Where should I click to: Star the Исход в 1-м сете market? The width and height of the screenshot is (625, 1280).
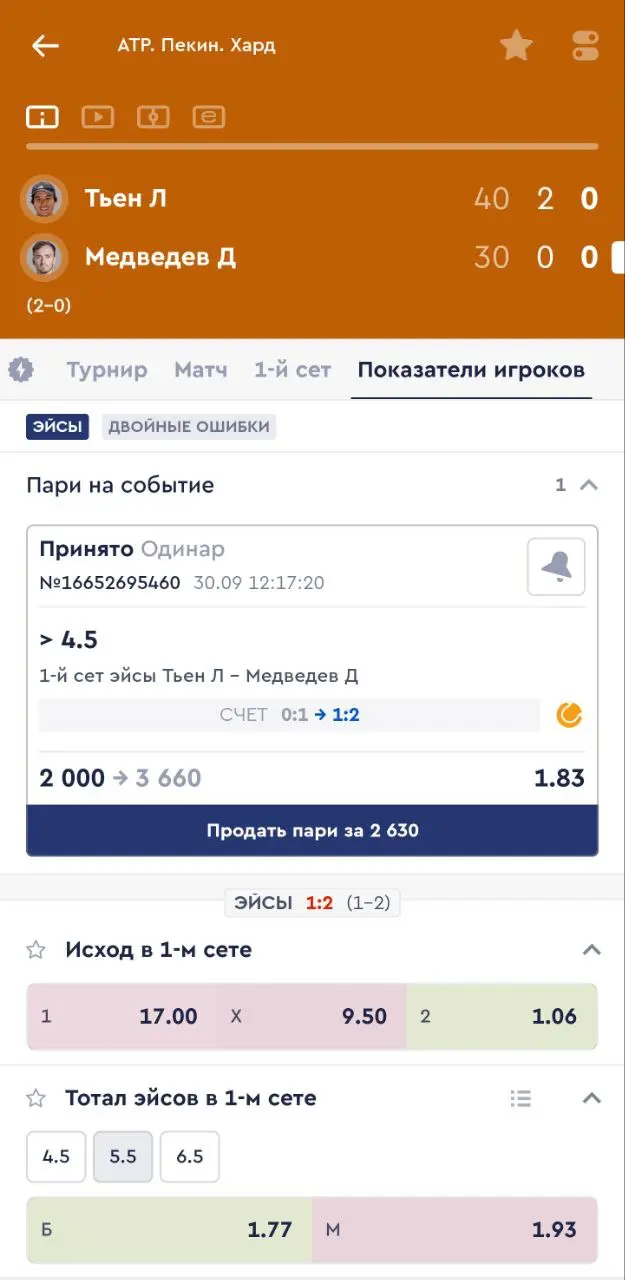(36, 950)
